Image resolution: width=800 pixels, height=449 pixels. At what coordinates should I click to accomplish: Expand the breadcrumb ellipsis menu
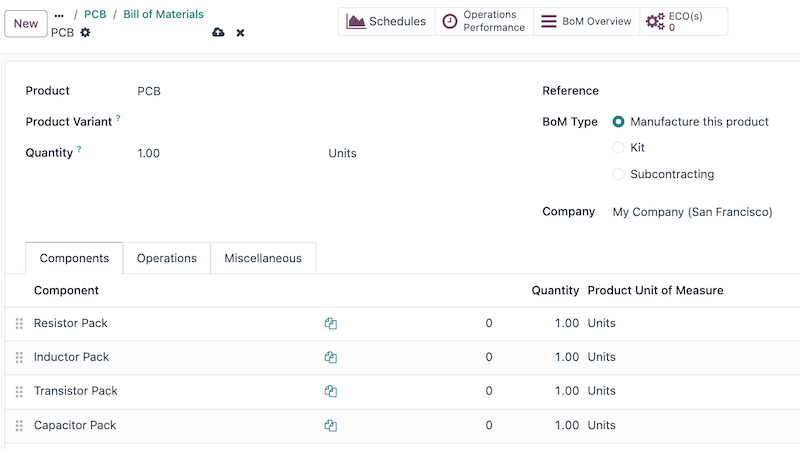[59, 15]
